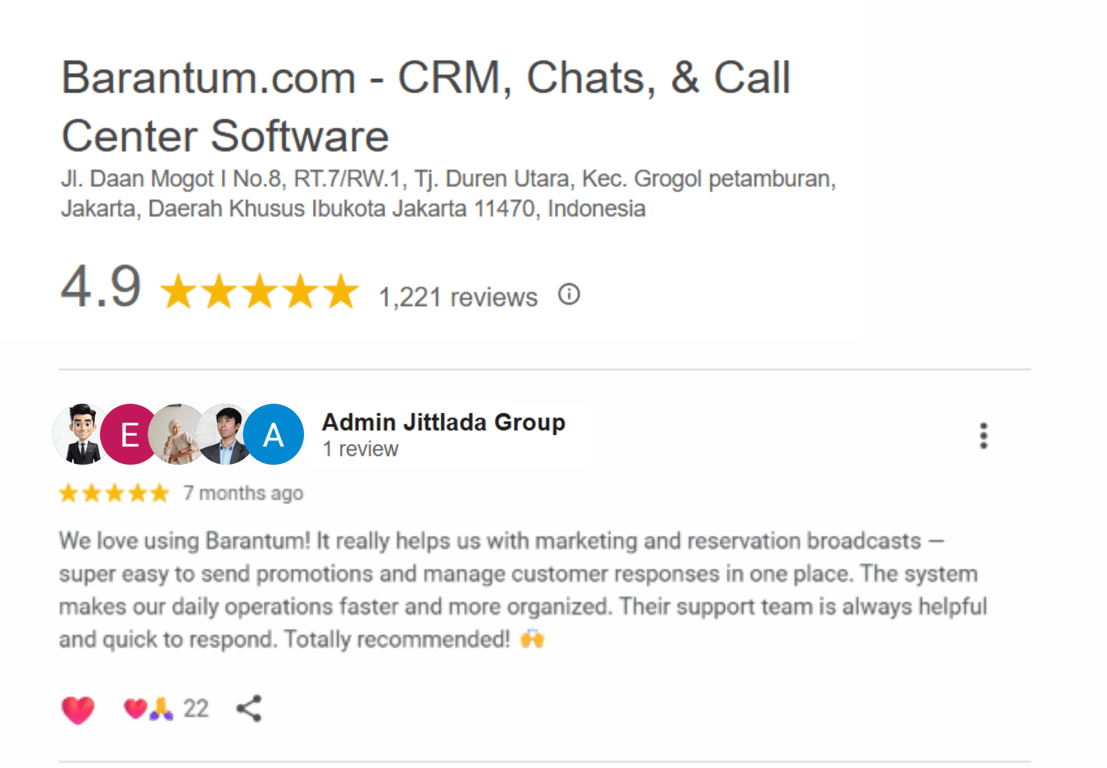
Task: Click the '7 months ago' timestamp
Action: point(243,493)
